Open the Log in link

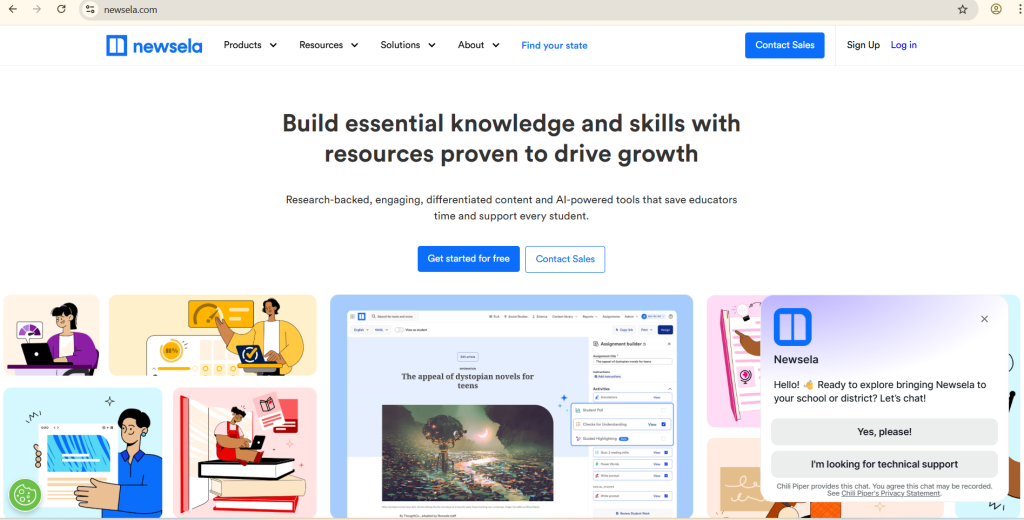coord(903,45)
